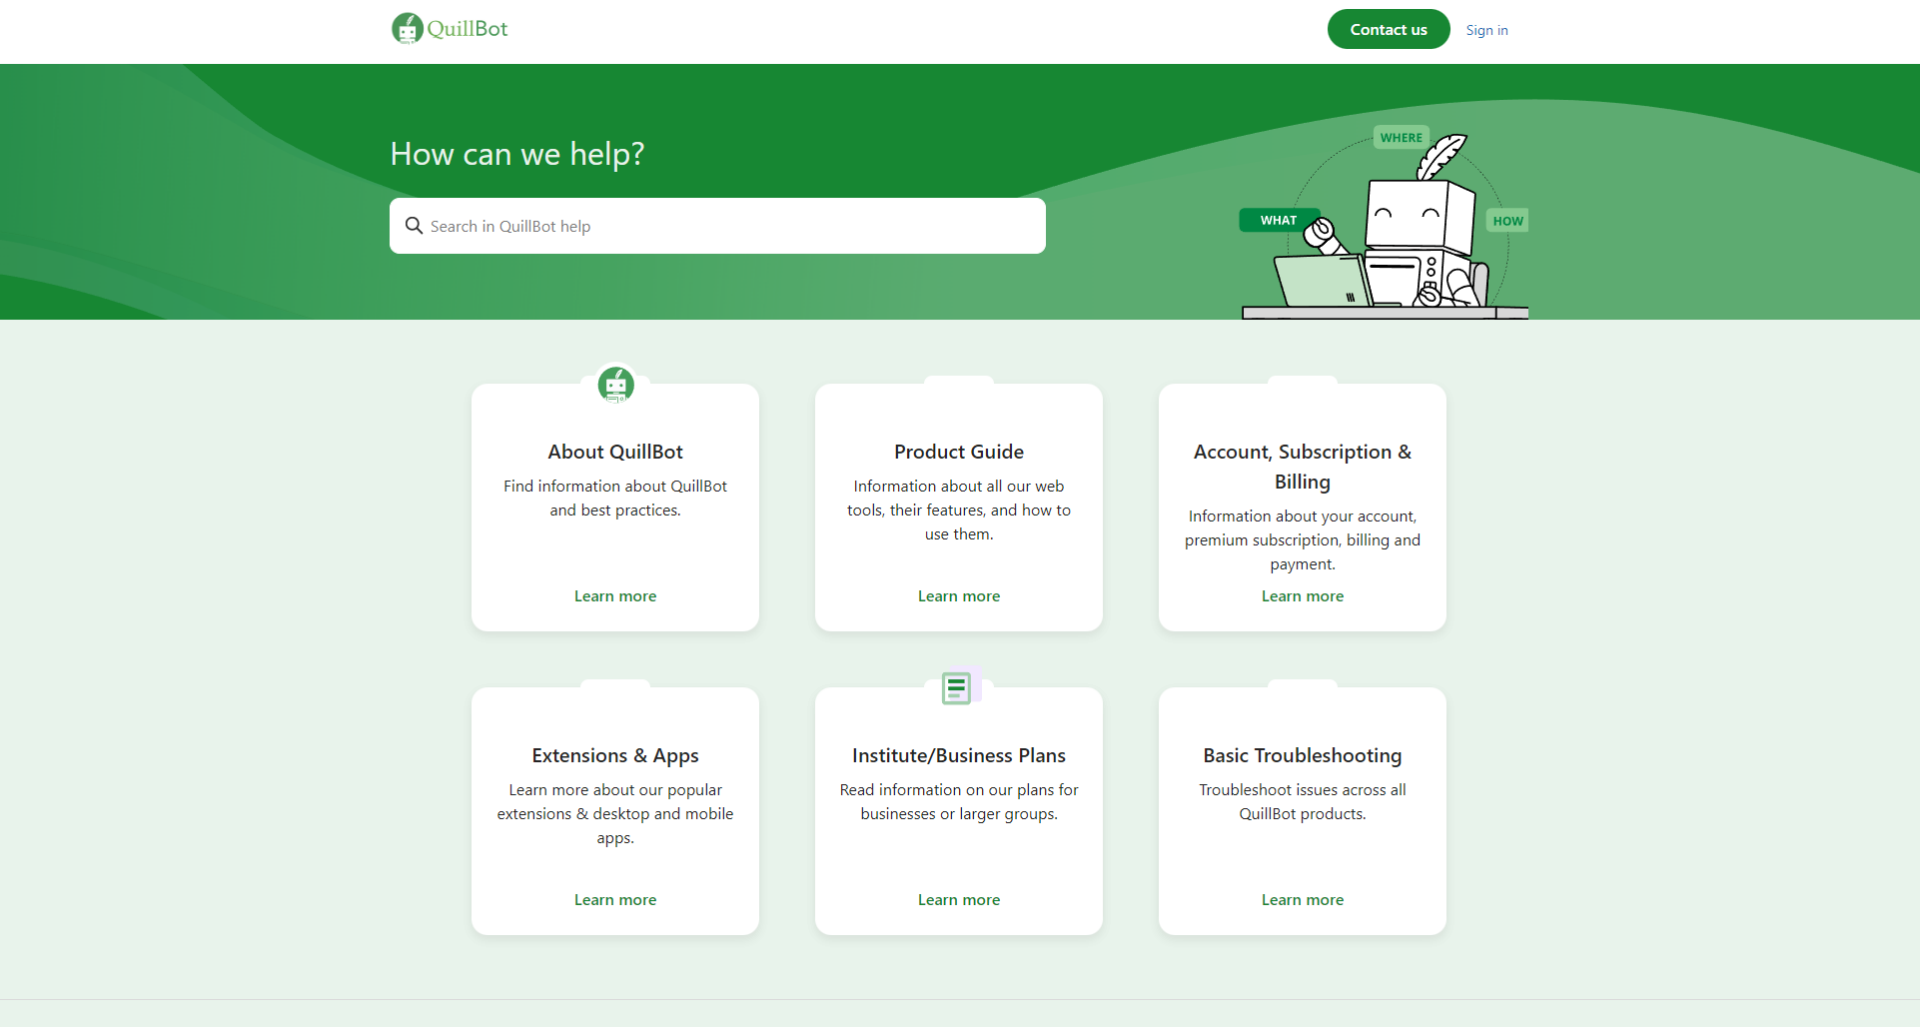Viewport: 1920px width, 1027px height.
Task: Open Learn more under Basic Troubleshooting
Action: point(1302,900)
